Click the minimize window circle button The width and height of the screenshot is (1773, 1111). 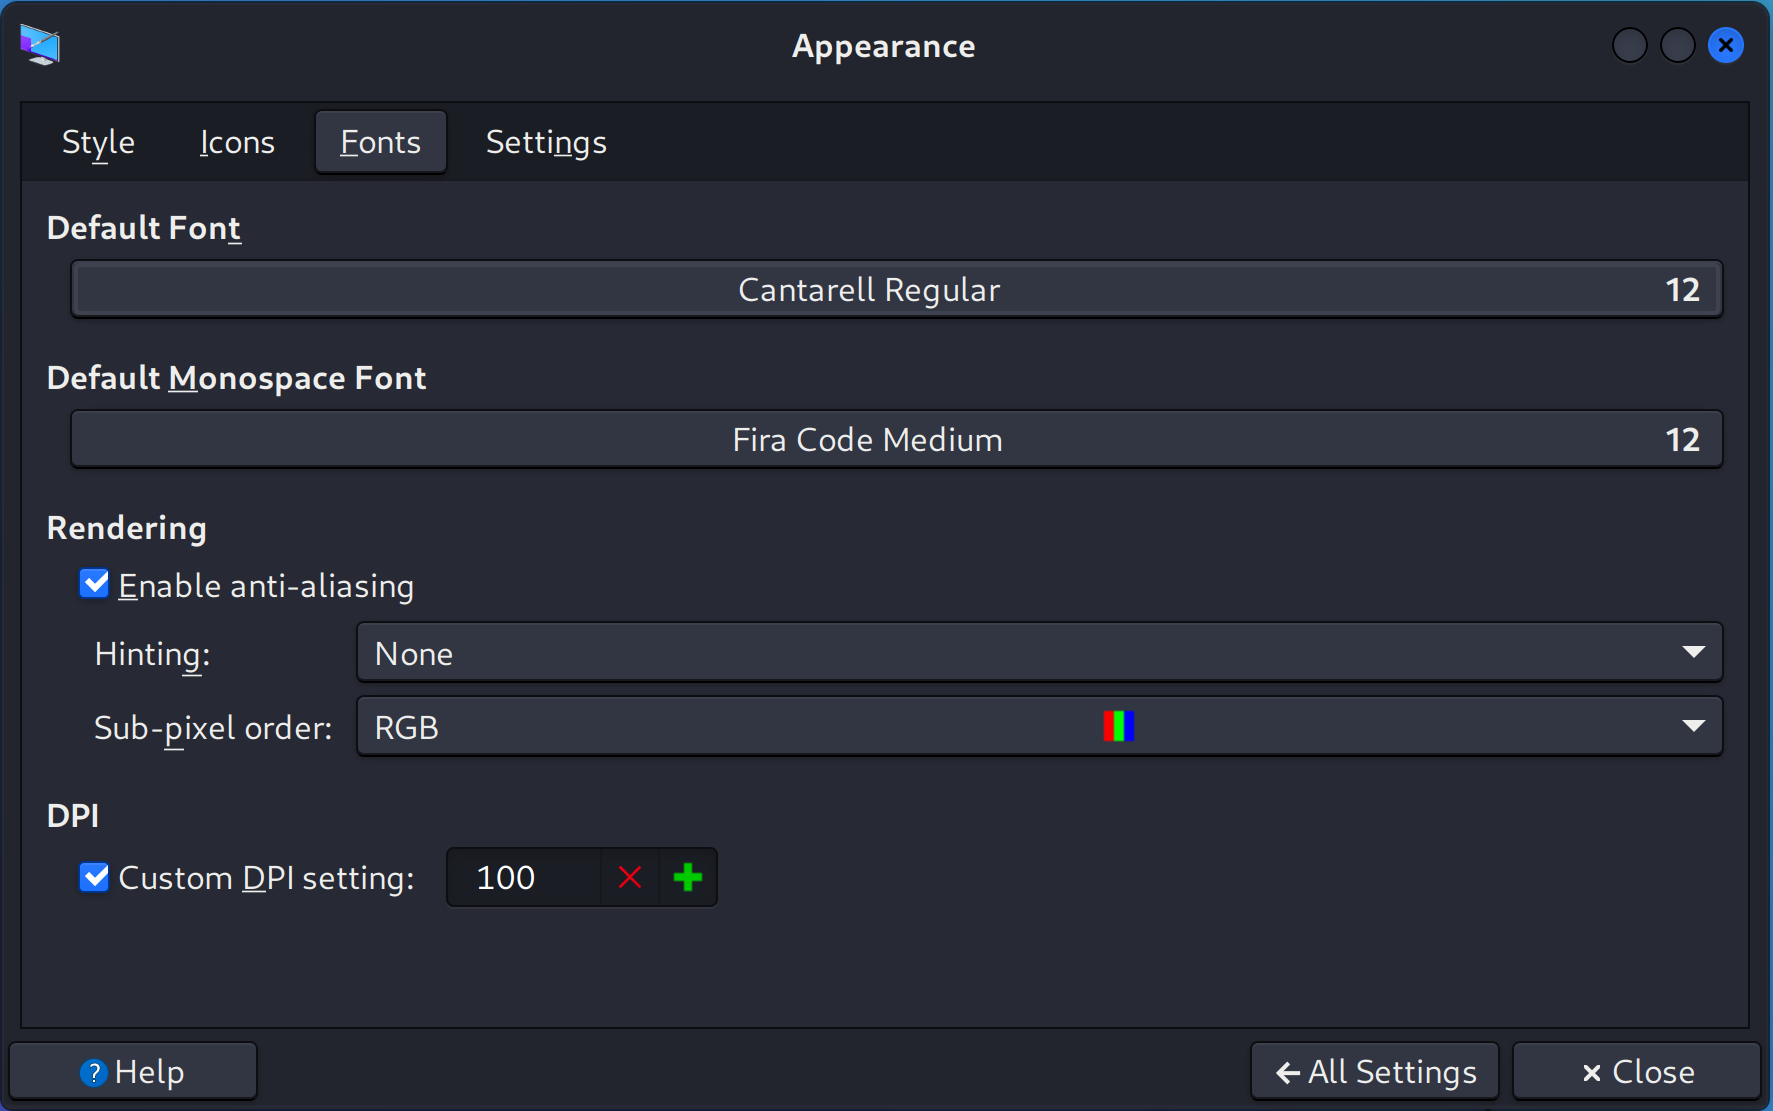(1630, 45)
